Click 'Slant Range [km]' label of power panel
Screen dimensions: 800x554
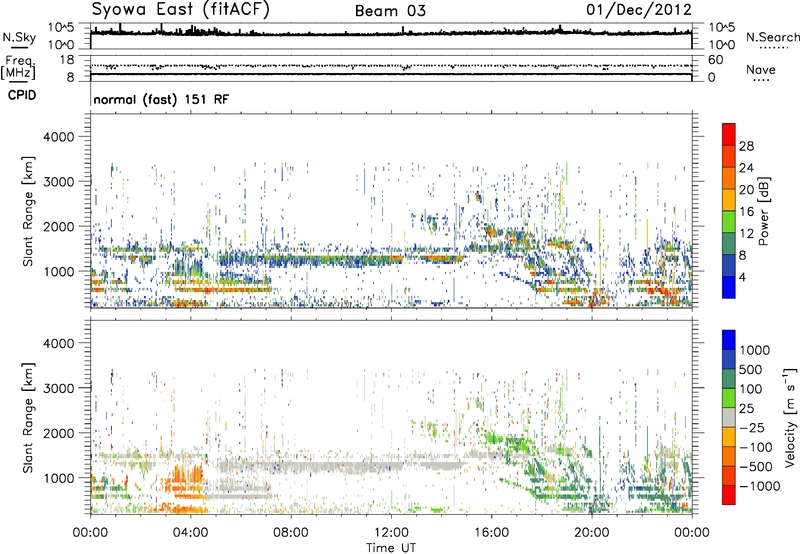pyautogui.click(x=28, y=211)
